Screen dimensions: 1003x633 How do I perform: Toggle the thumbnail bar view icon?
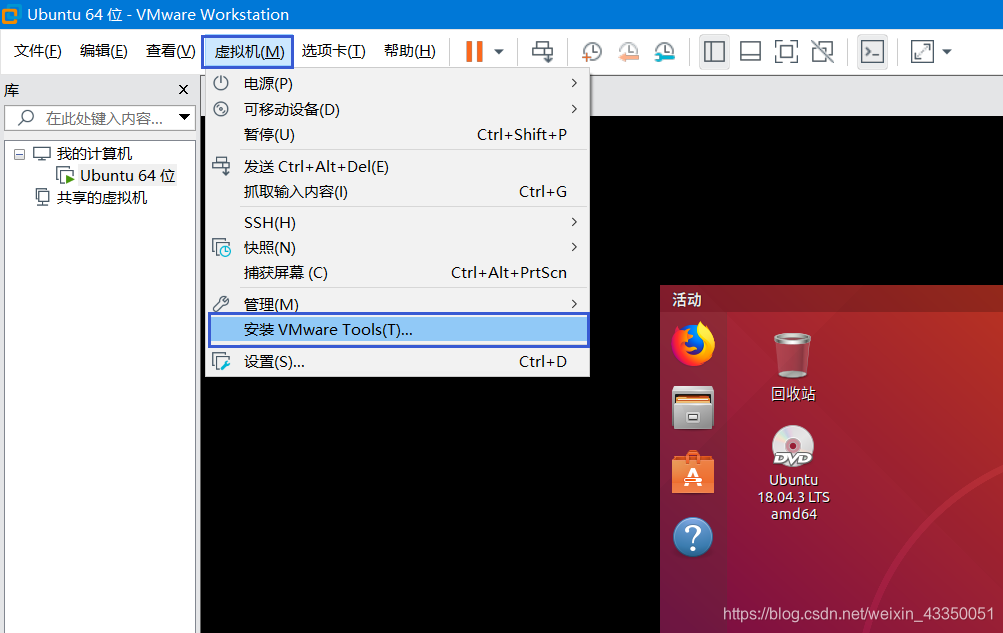750,52
